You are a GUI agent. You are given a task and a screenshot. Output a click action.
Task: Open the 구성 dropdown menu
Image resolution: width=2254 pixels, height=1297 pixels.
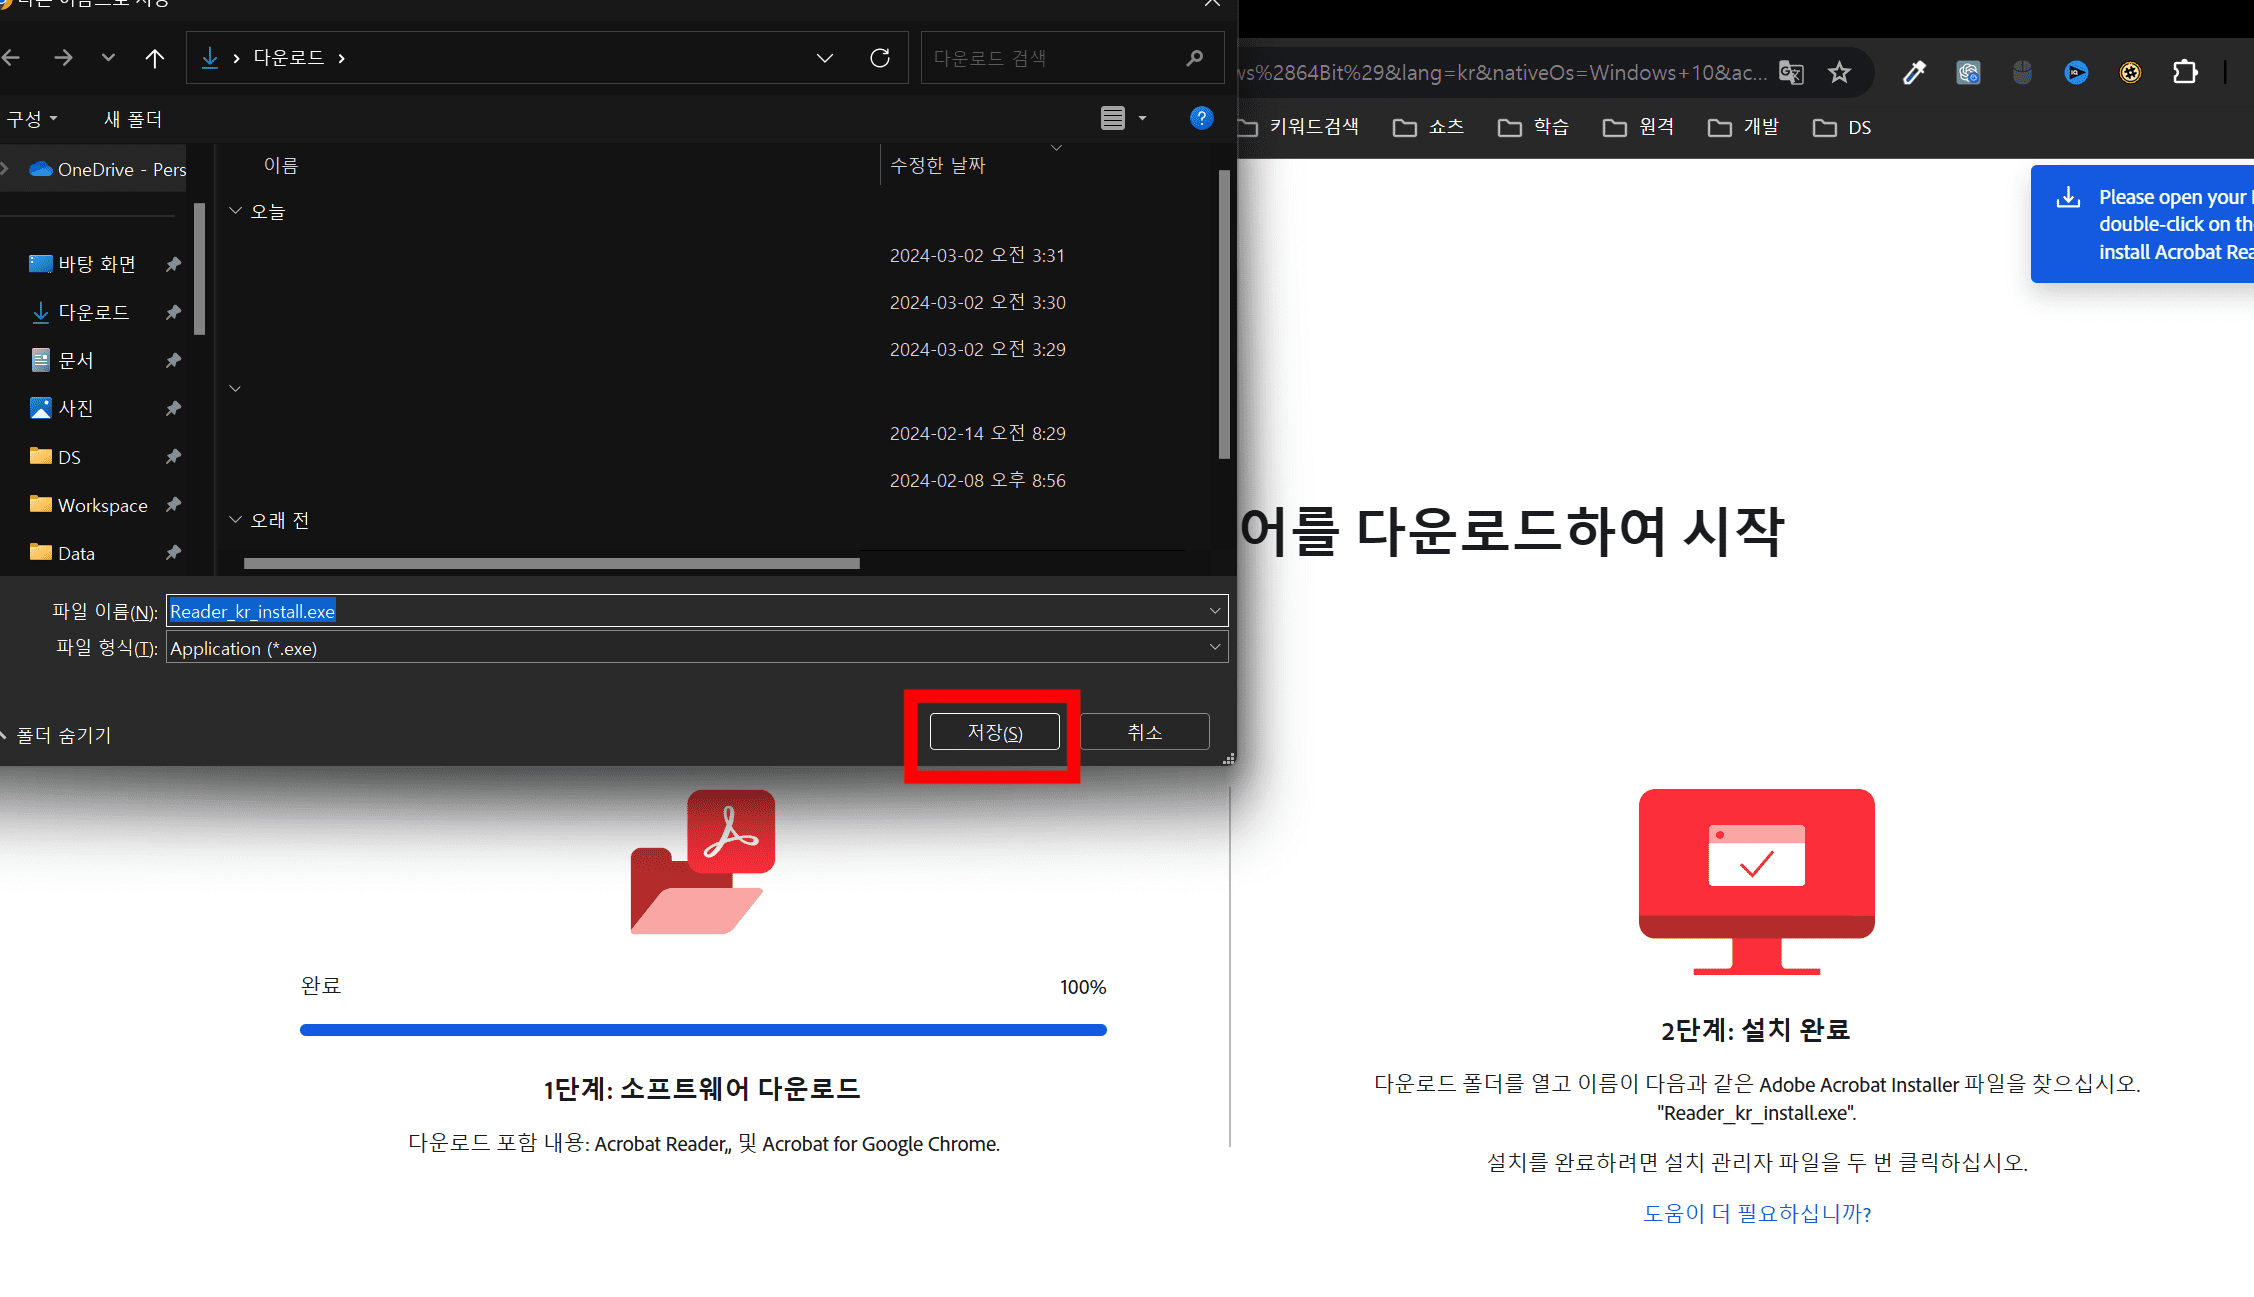31,118
